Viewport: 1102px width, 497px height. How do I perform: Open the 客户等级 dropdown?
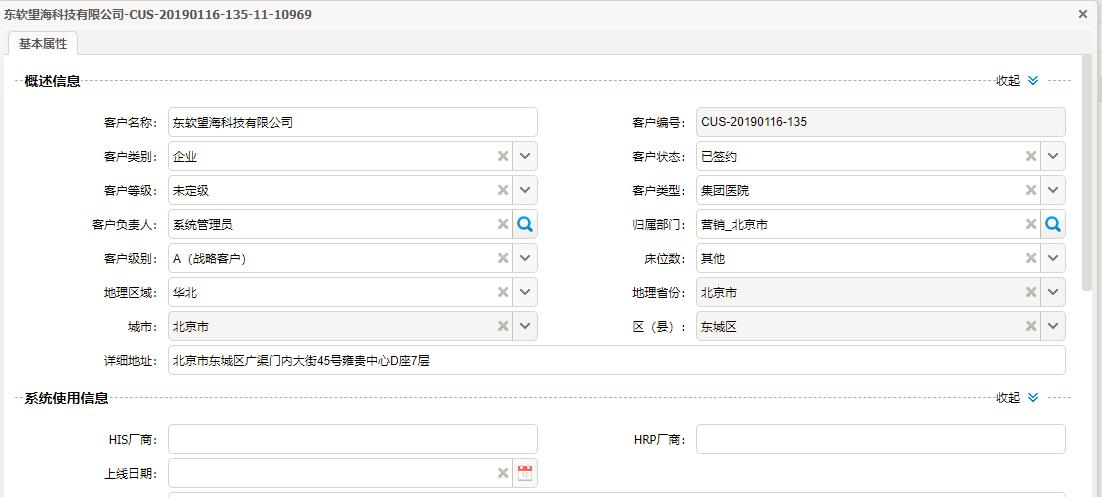coord(525,191)
